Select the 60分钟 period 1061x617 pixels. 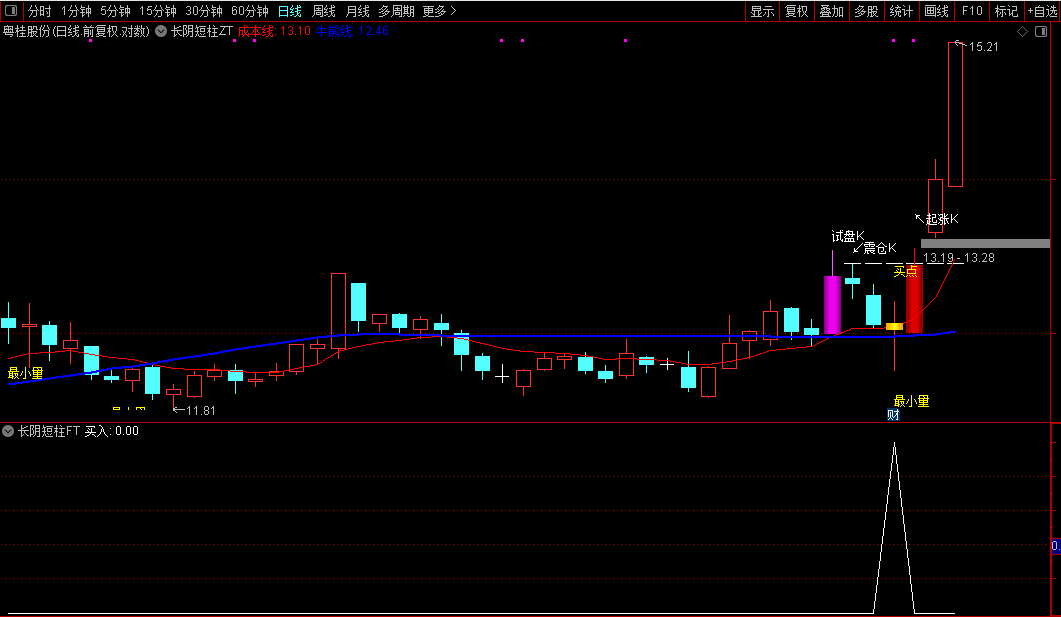250,11
